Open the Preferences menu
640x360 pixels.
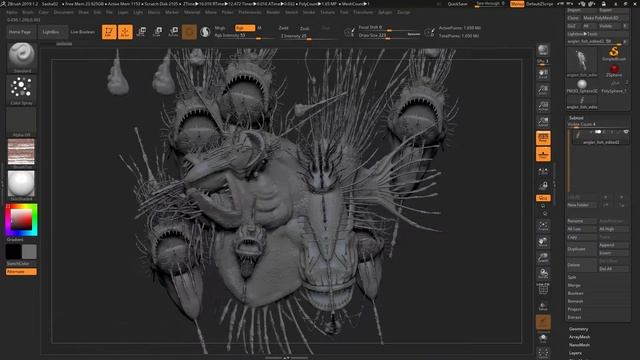pos(250,12)
